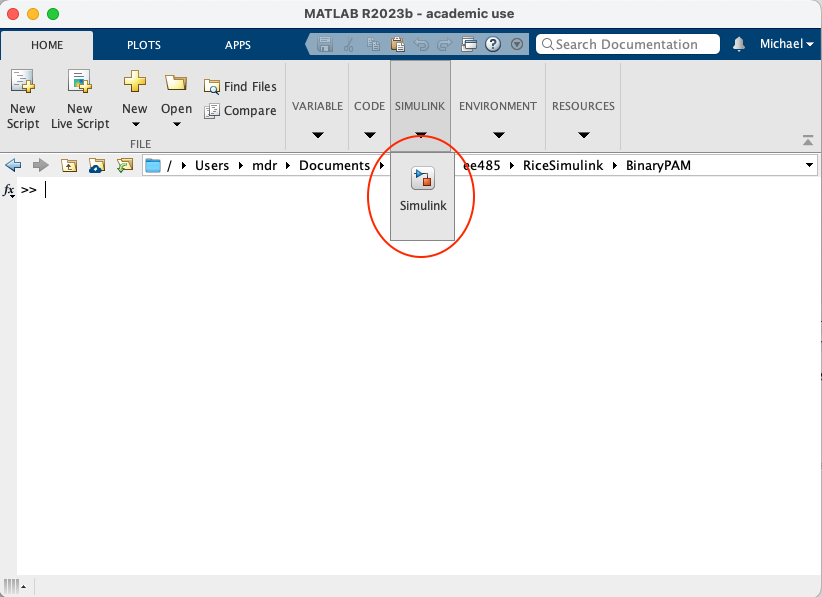
Task: Switch to the PLOTS tab
Action: (144, 45)
